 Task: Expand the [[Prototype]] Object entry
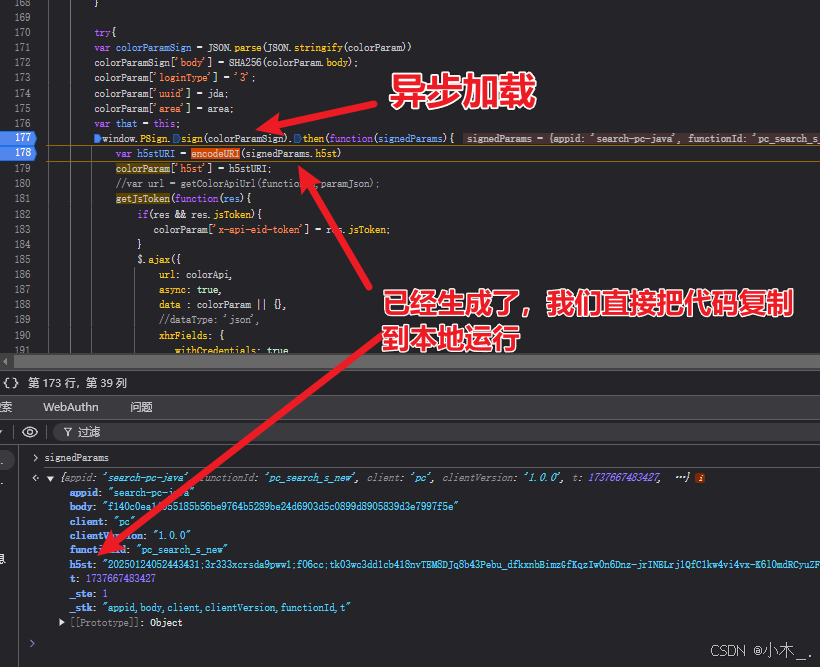point(62,623)
